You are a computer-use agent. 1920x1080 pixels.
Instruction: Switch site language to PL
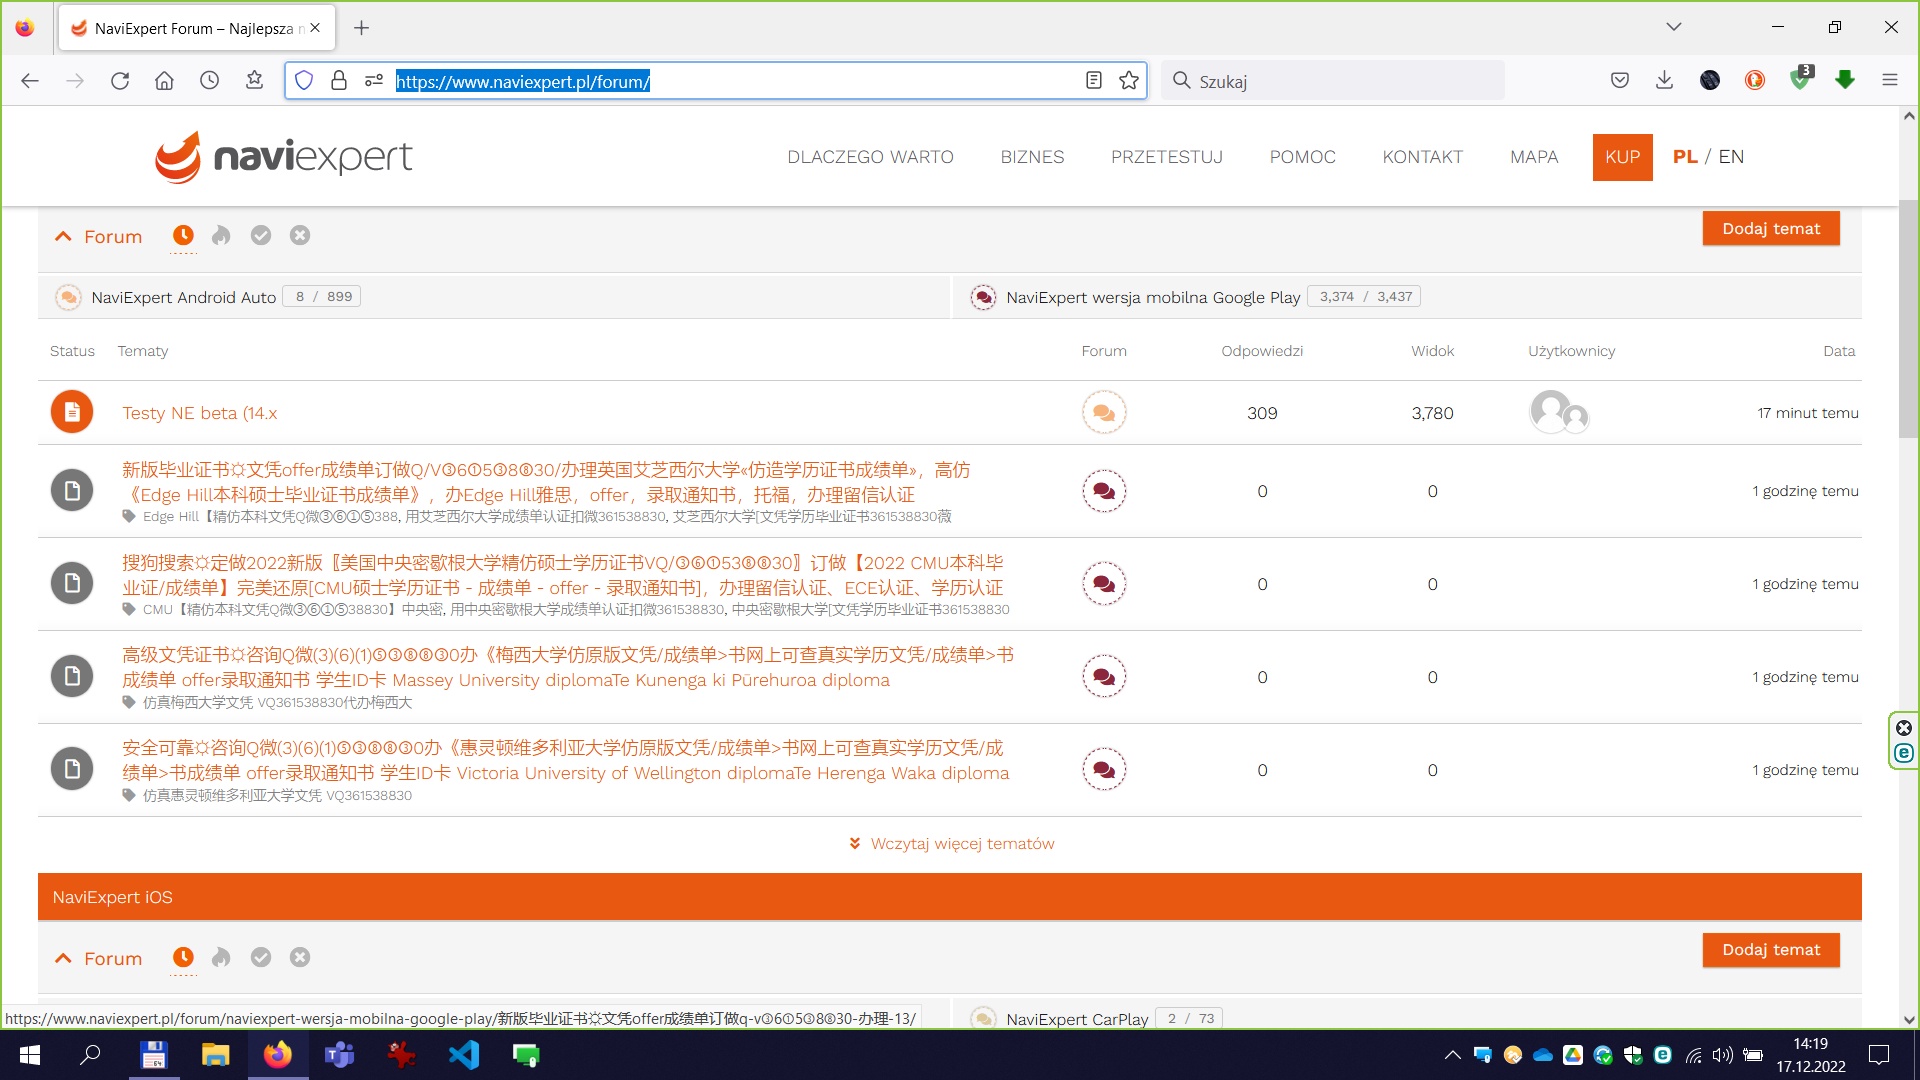pos(1685,157)
